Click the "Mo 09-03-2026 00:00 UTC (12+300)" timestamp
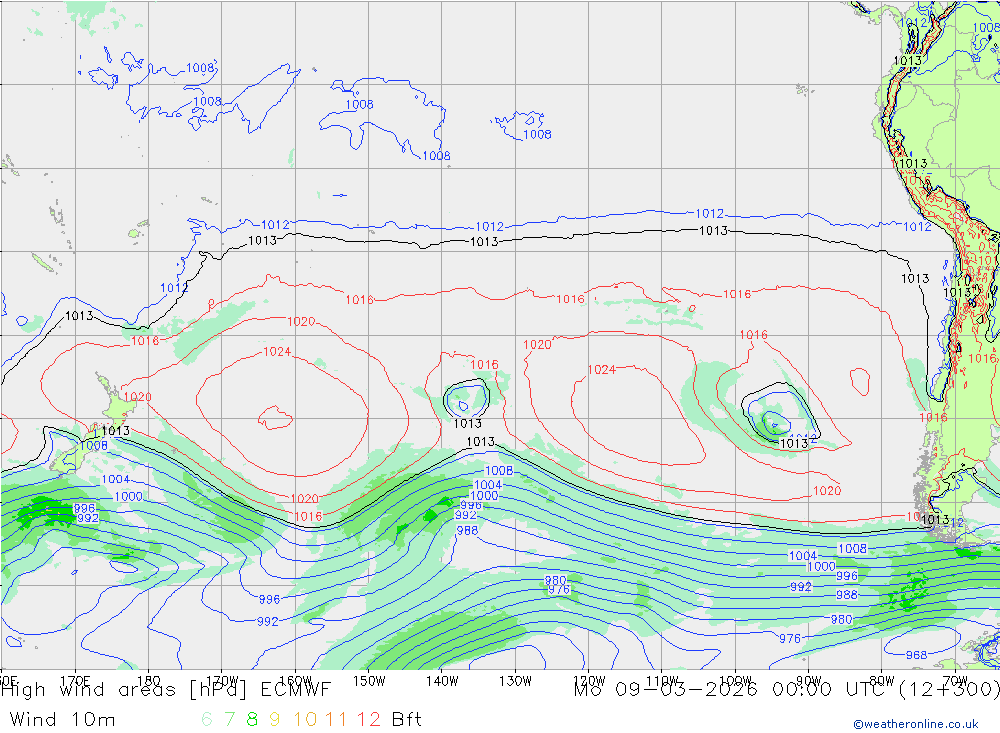1000x733 pixels. [x=786, y=690]
